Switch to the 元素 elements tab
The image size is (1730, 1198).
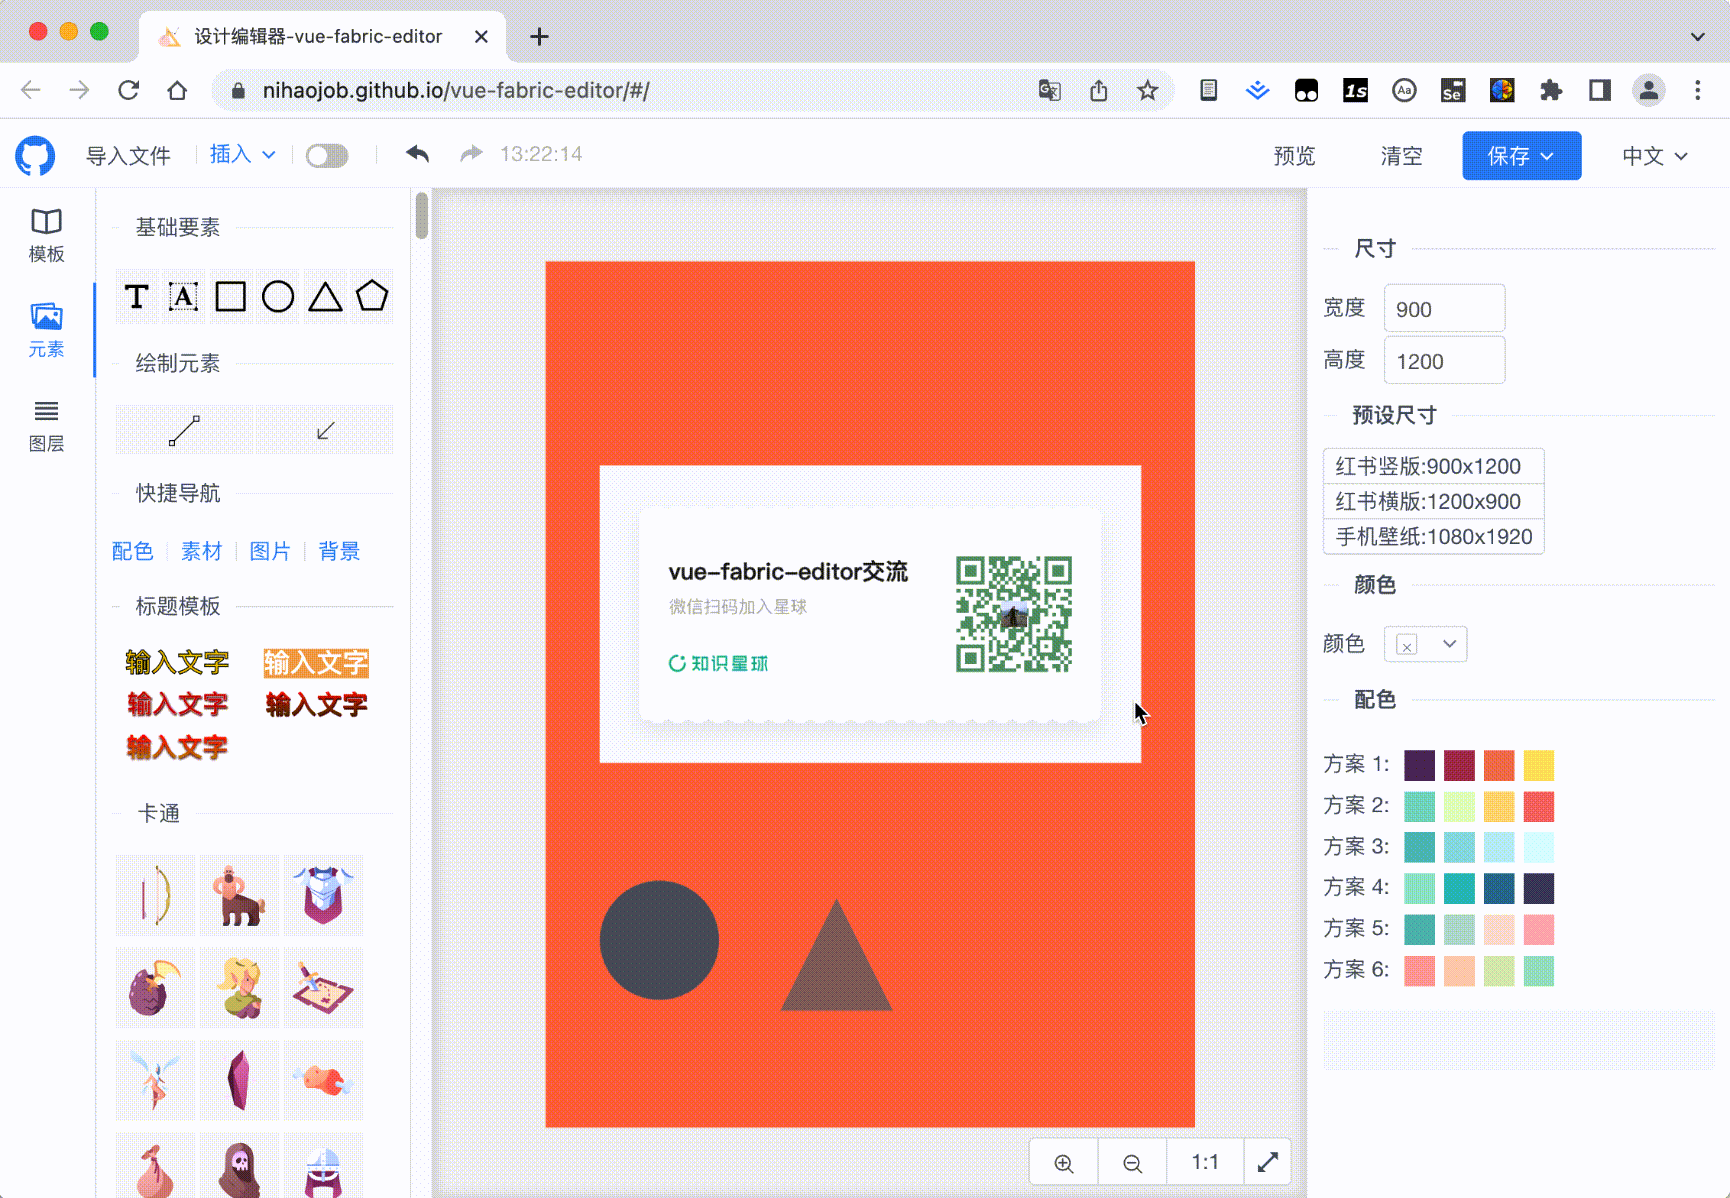click(46, 330)
